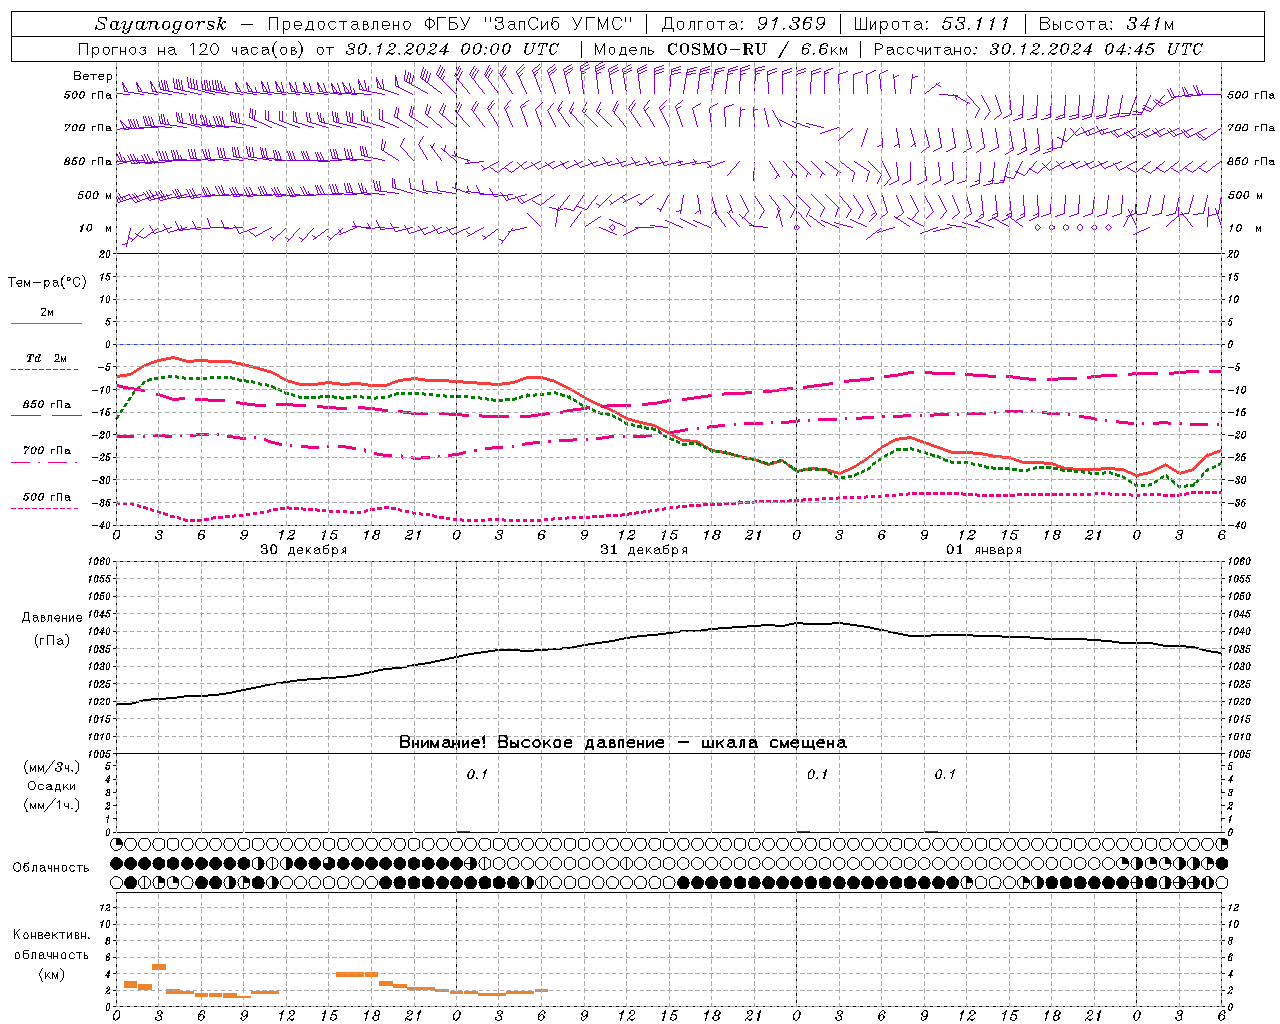Select the 'Прогноз на 120 часа(ов)' forecast text
The width and height of the screenshot is (1280, 1024).
tap(193, 49)
